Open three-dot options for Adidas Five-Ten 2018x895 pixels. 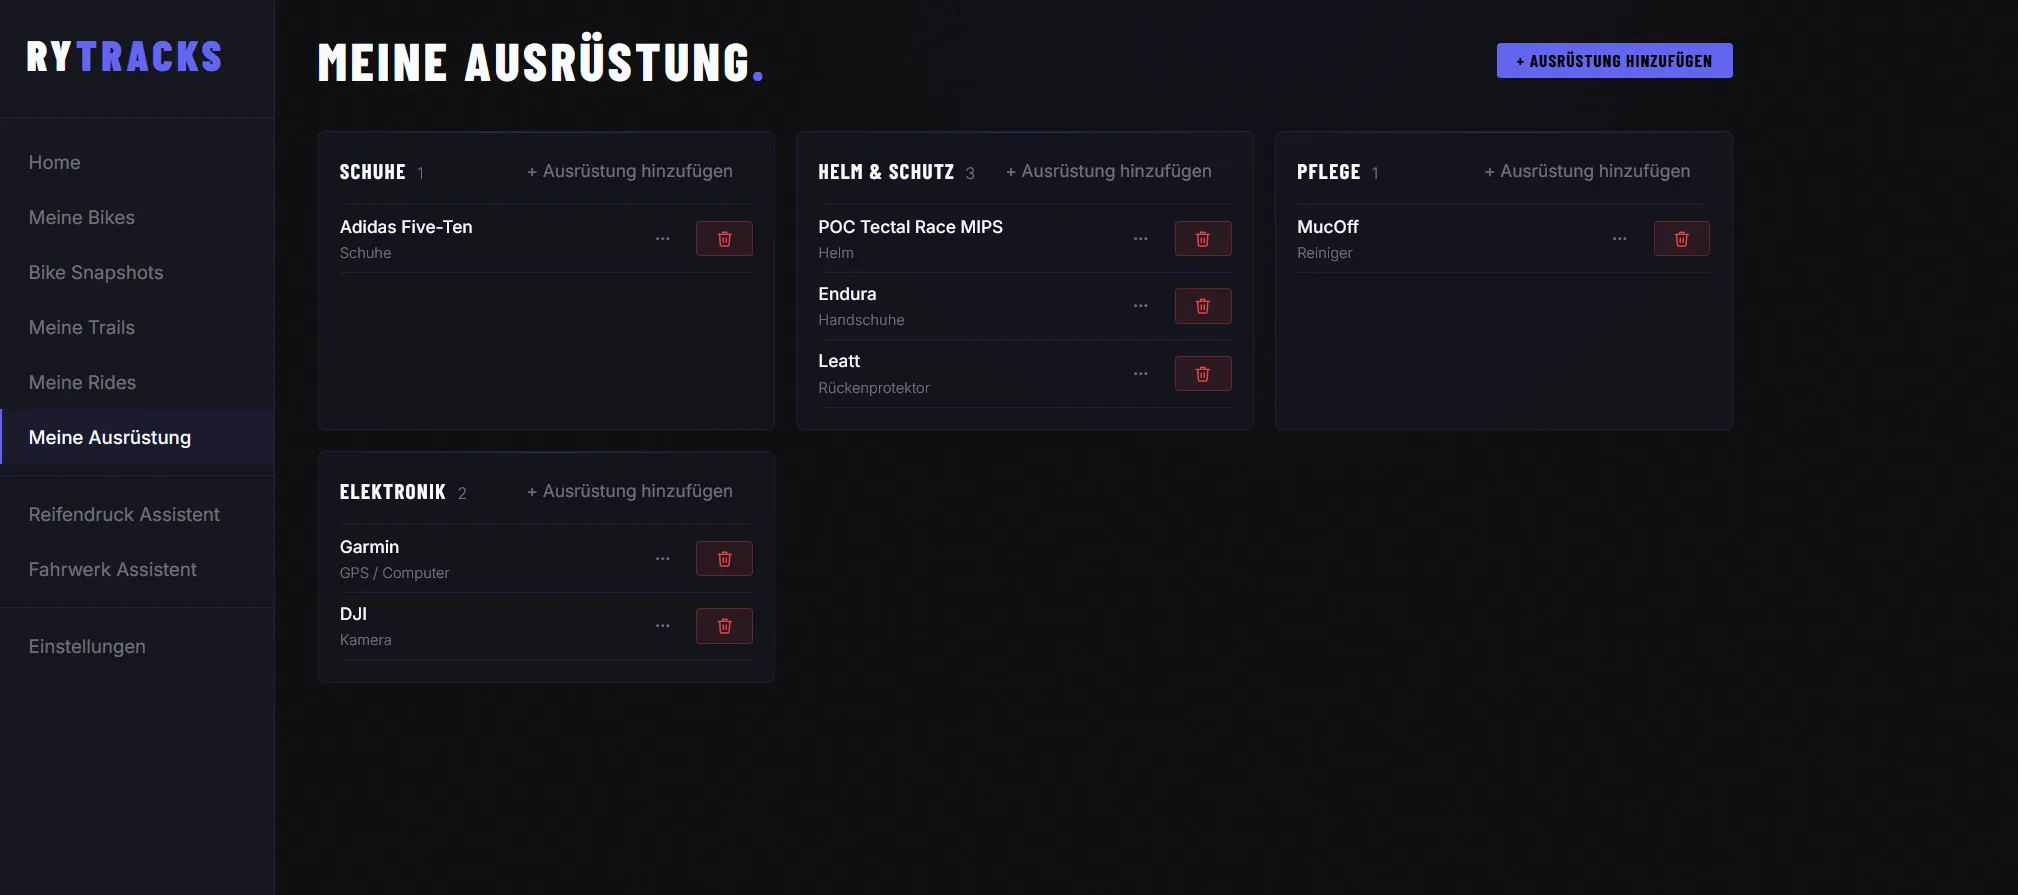(662, 239)
